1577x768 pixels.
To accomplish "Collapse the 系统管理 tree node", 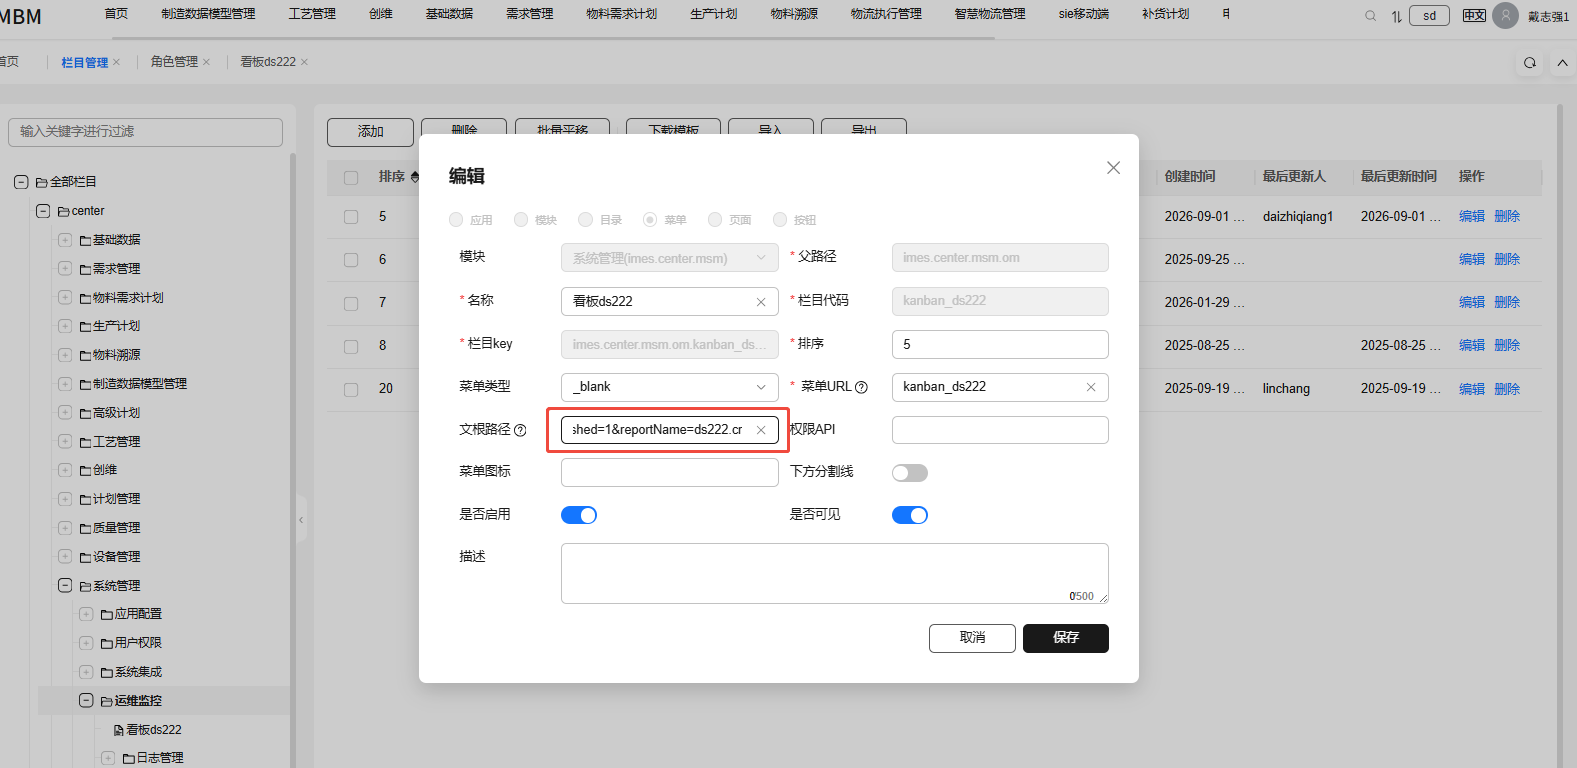I will (x=65, y=586).
